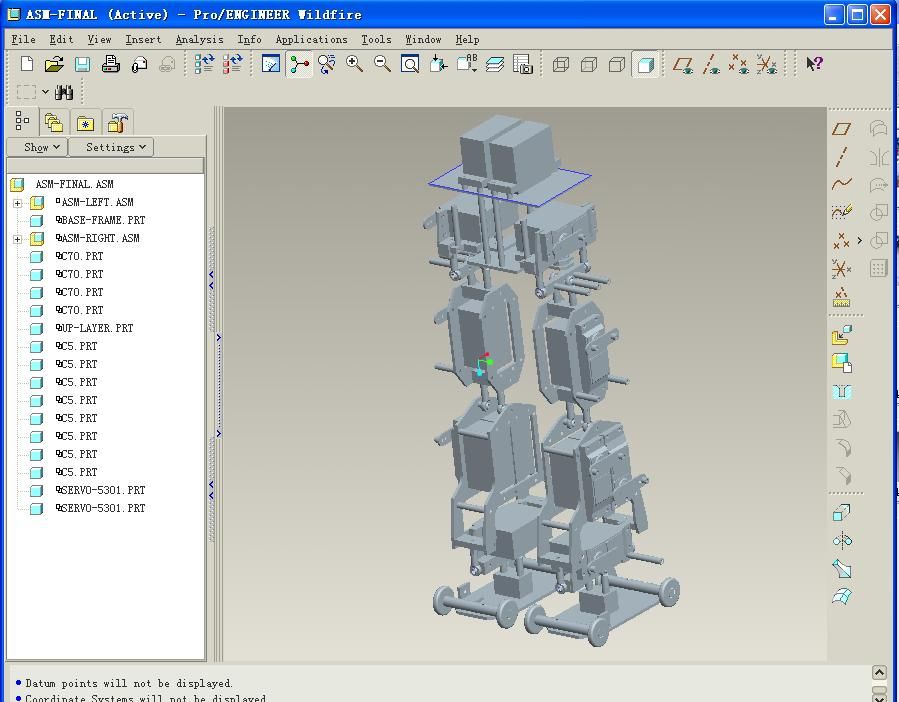Switch to the Favorites navigator tab

pyautogui.click(x=85, y=122)
